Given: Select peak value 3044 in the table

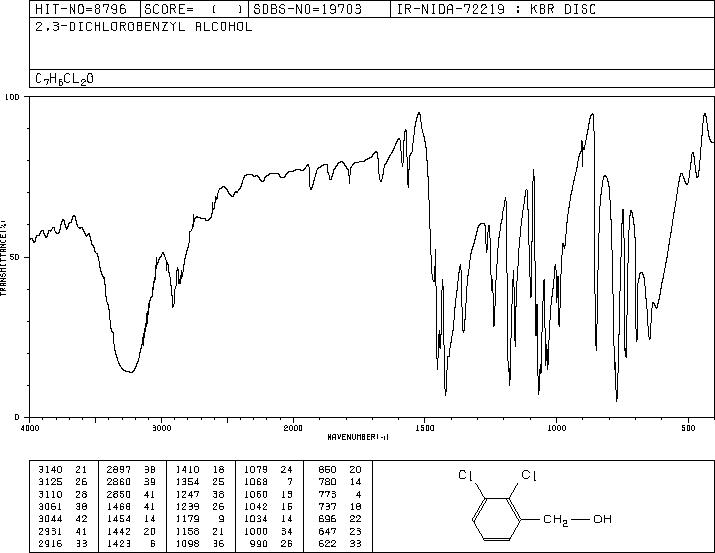Looking at the screenshot, I should point(51,519).
